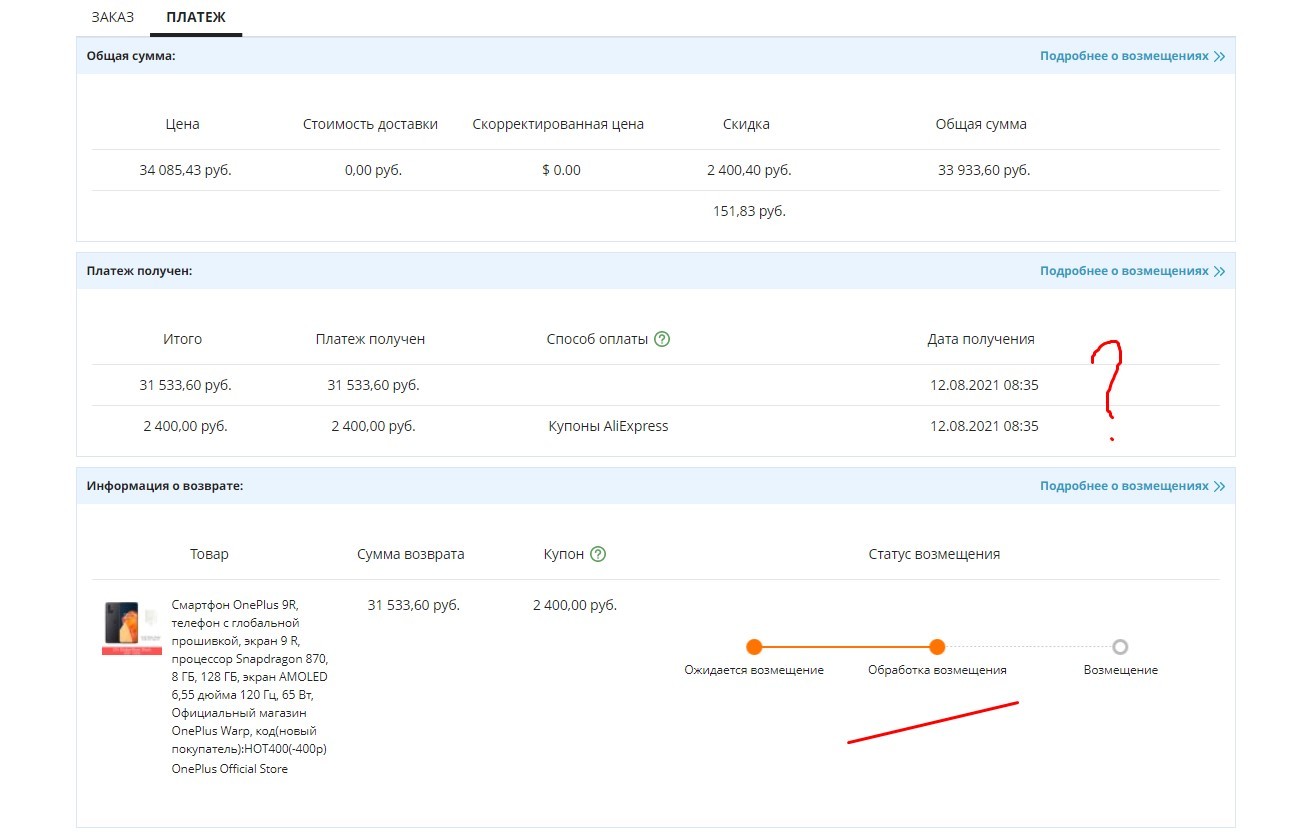Viewport: 1308px width, 838px height.
Task: Open refund details link in Информация о возврате header
Action: (x=1132, y=486)
